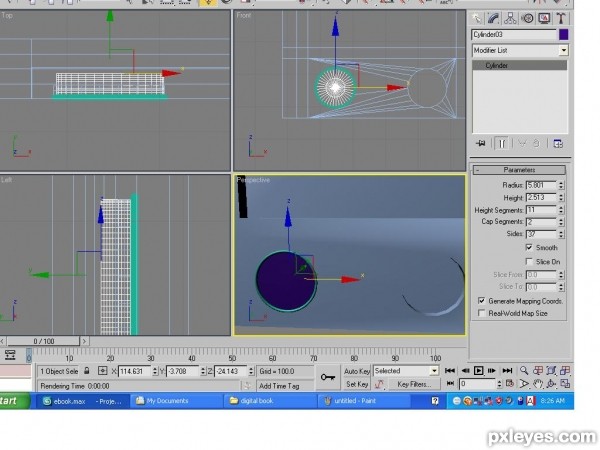Click the Cylinder03 object name field
600x450 pixels.
(x=514, y=34)
